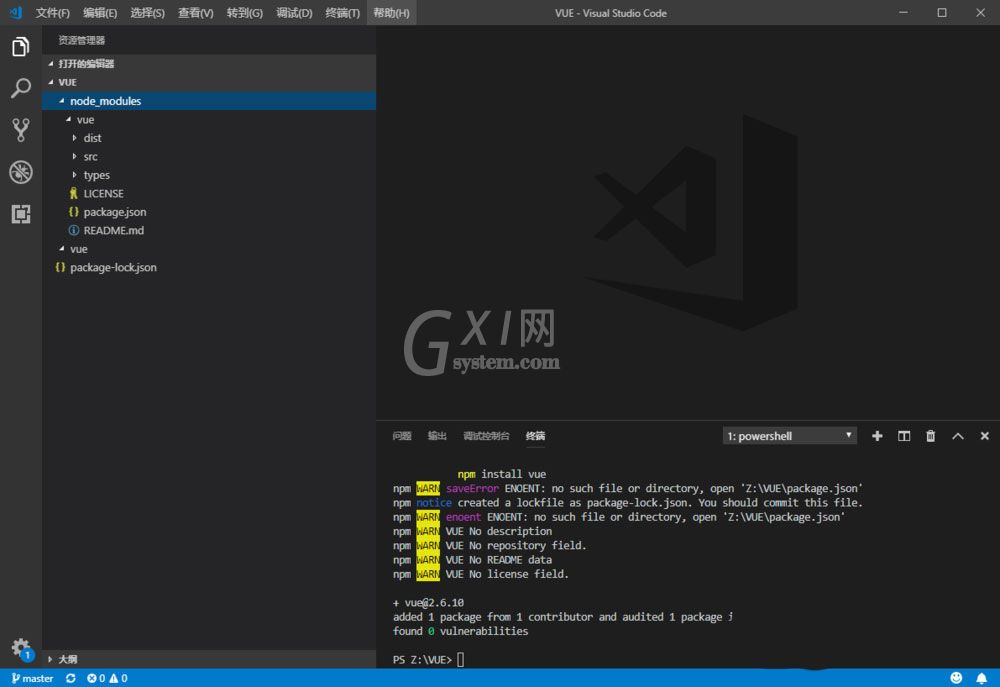The width and height of the screenshot is (1000, 687).
Task: Open the Explorer view in activity bar
Action: point(20,47)
